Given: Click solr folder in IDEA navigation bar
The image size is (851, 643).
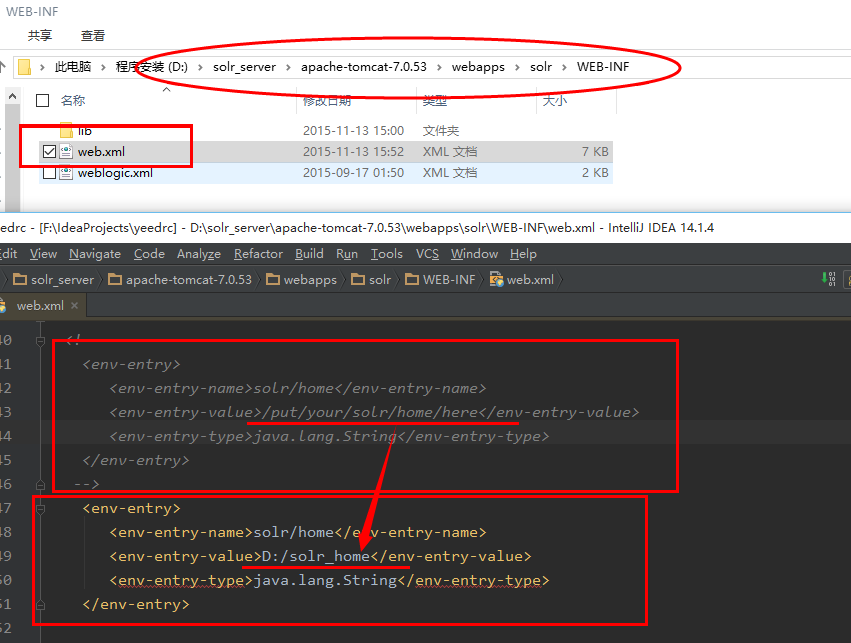Looking at the screenshot, I should [371, 279].
